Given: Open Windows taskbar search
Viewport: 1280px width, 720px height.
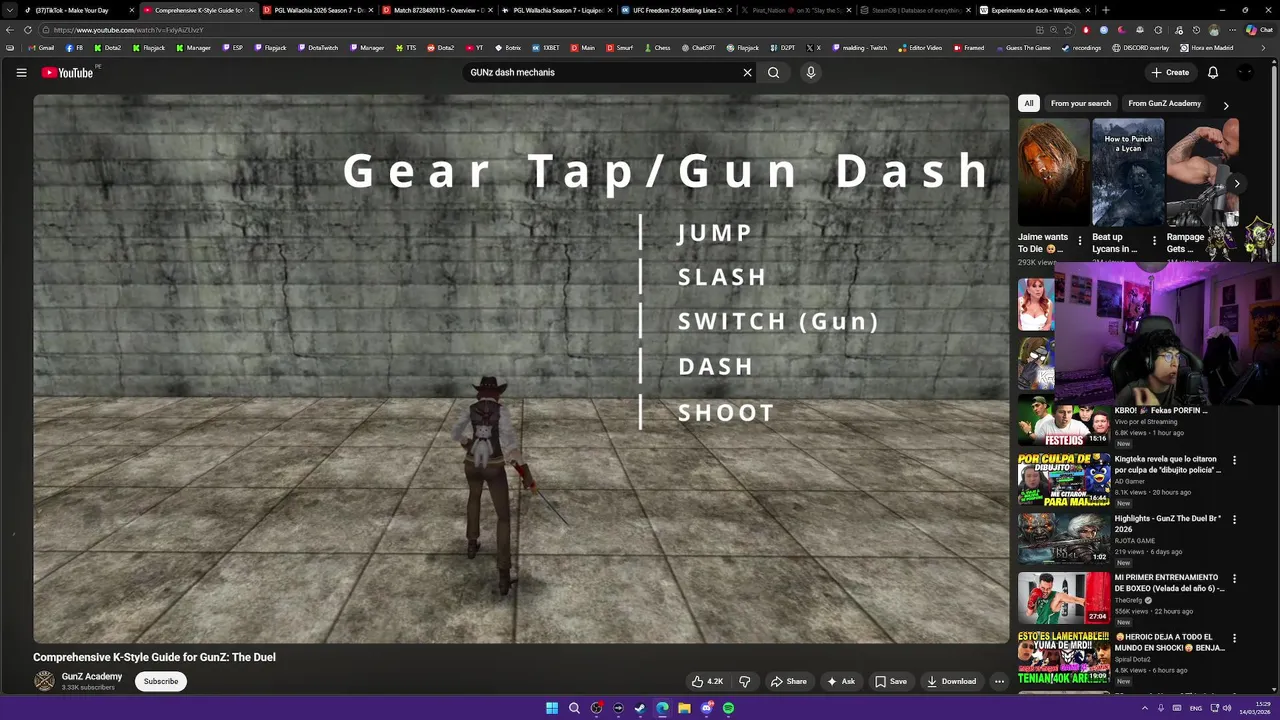Looking at the screenshot, I should 574,708.
